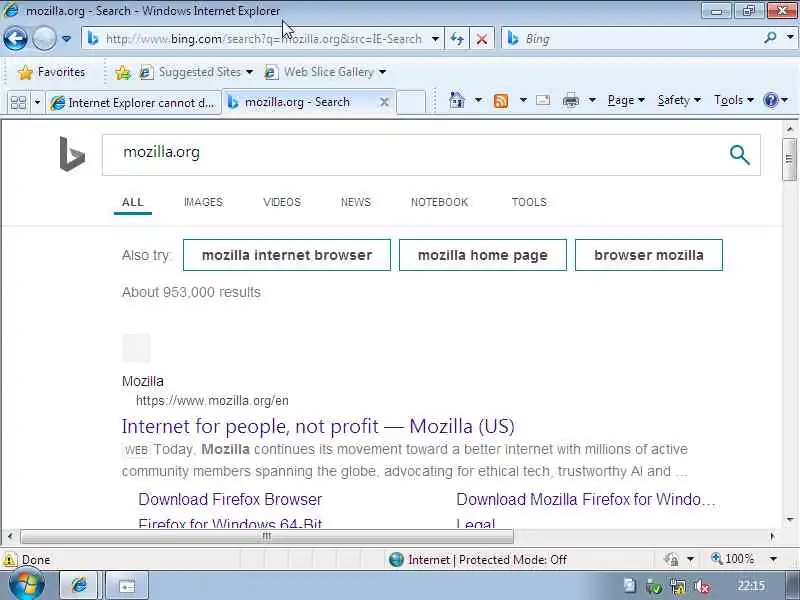The image size is (800, 600).
Task: Expand the Print dropdown arrow
Action: pos(592,100)
